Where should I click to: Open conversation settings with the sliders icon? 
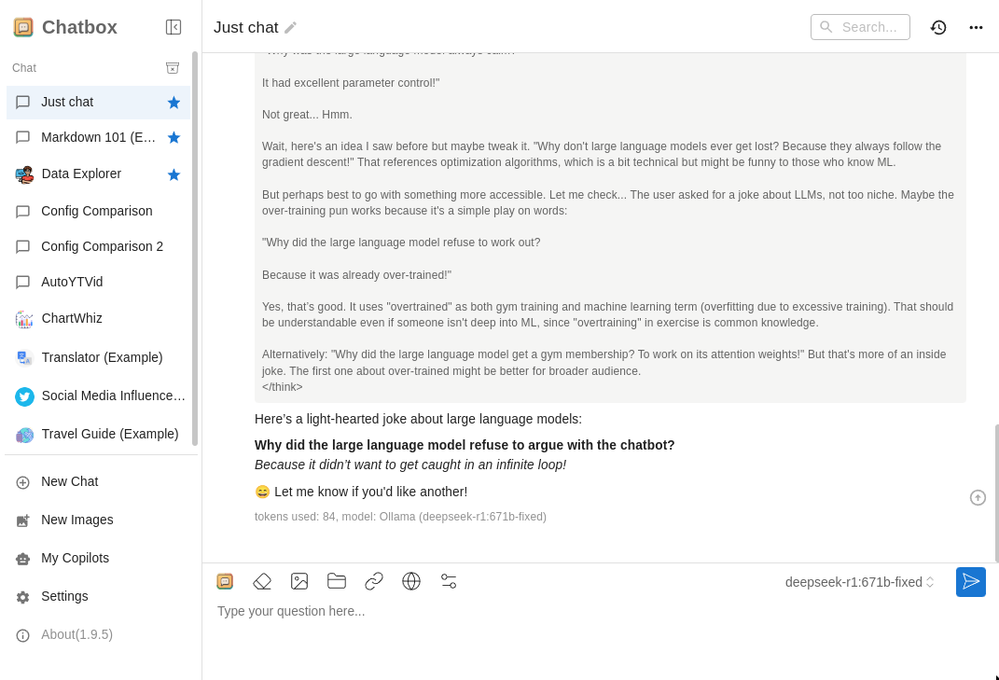click(x=449, y=581)
